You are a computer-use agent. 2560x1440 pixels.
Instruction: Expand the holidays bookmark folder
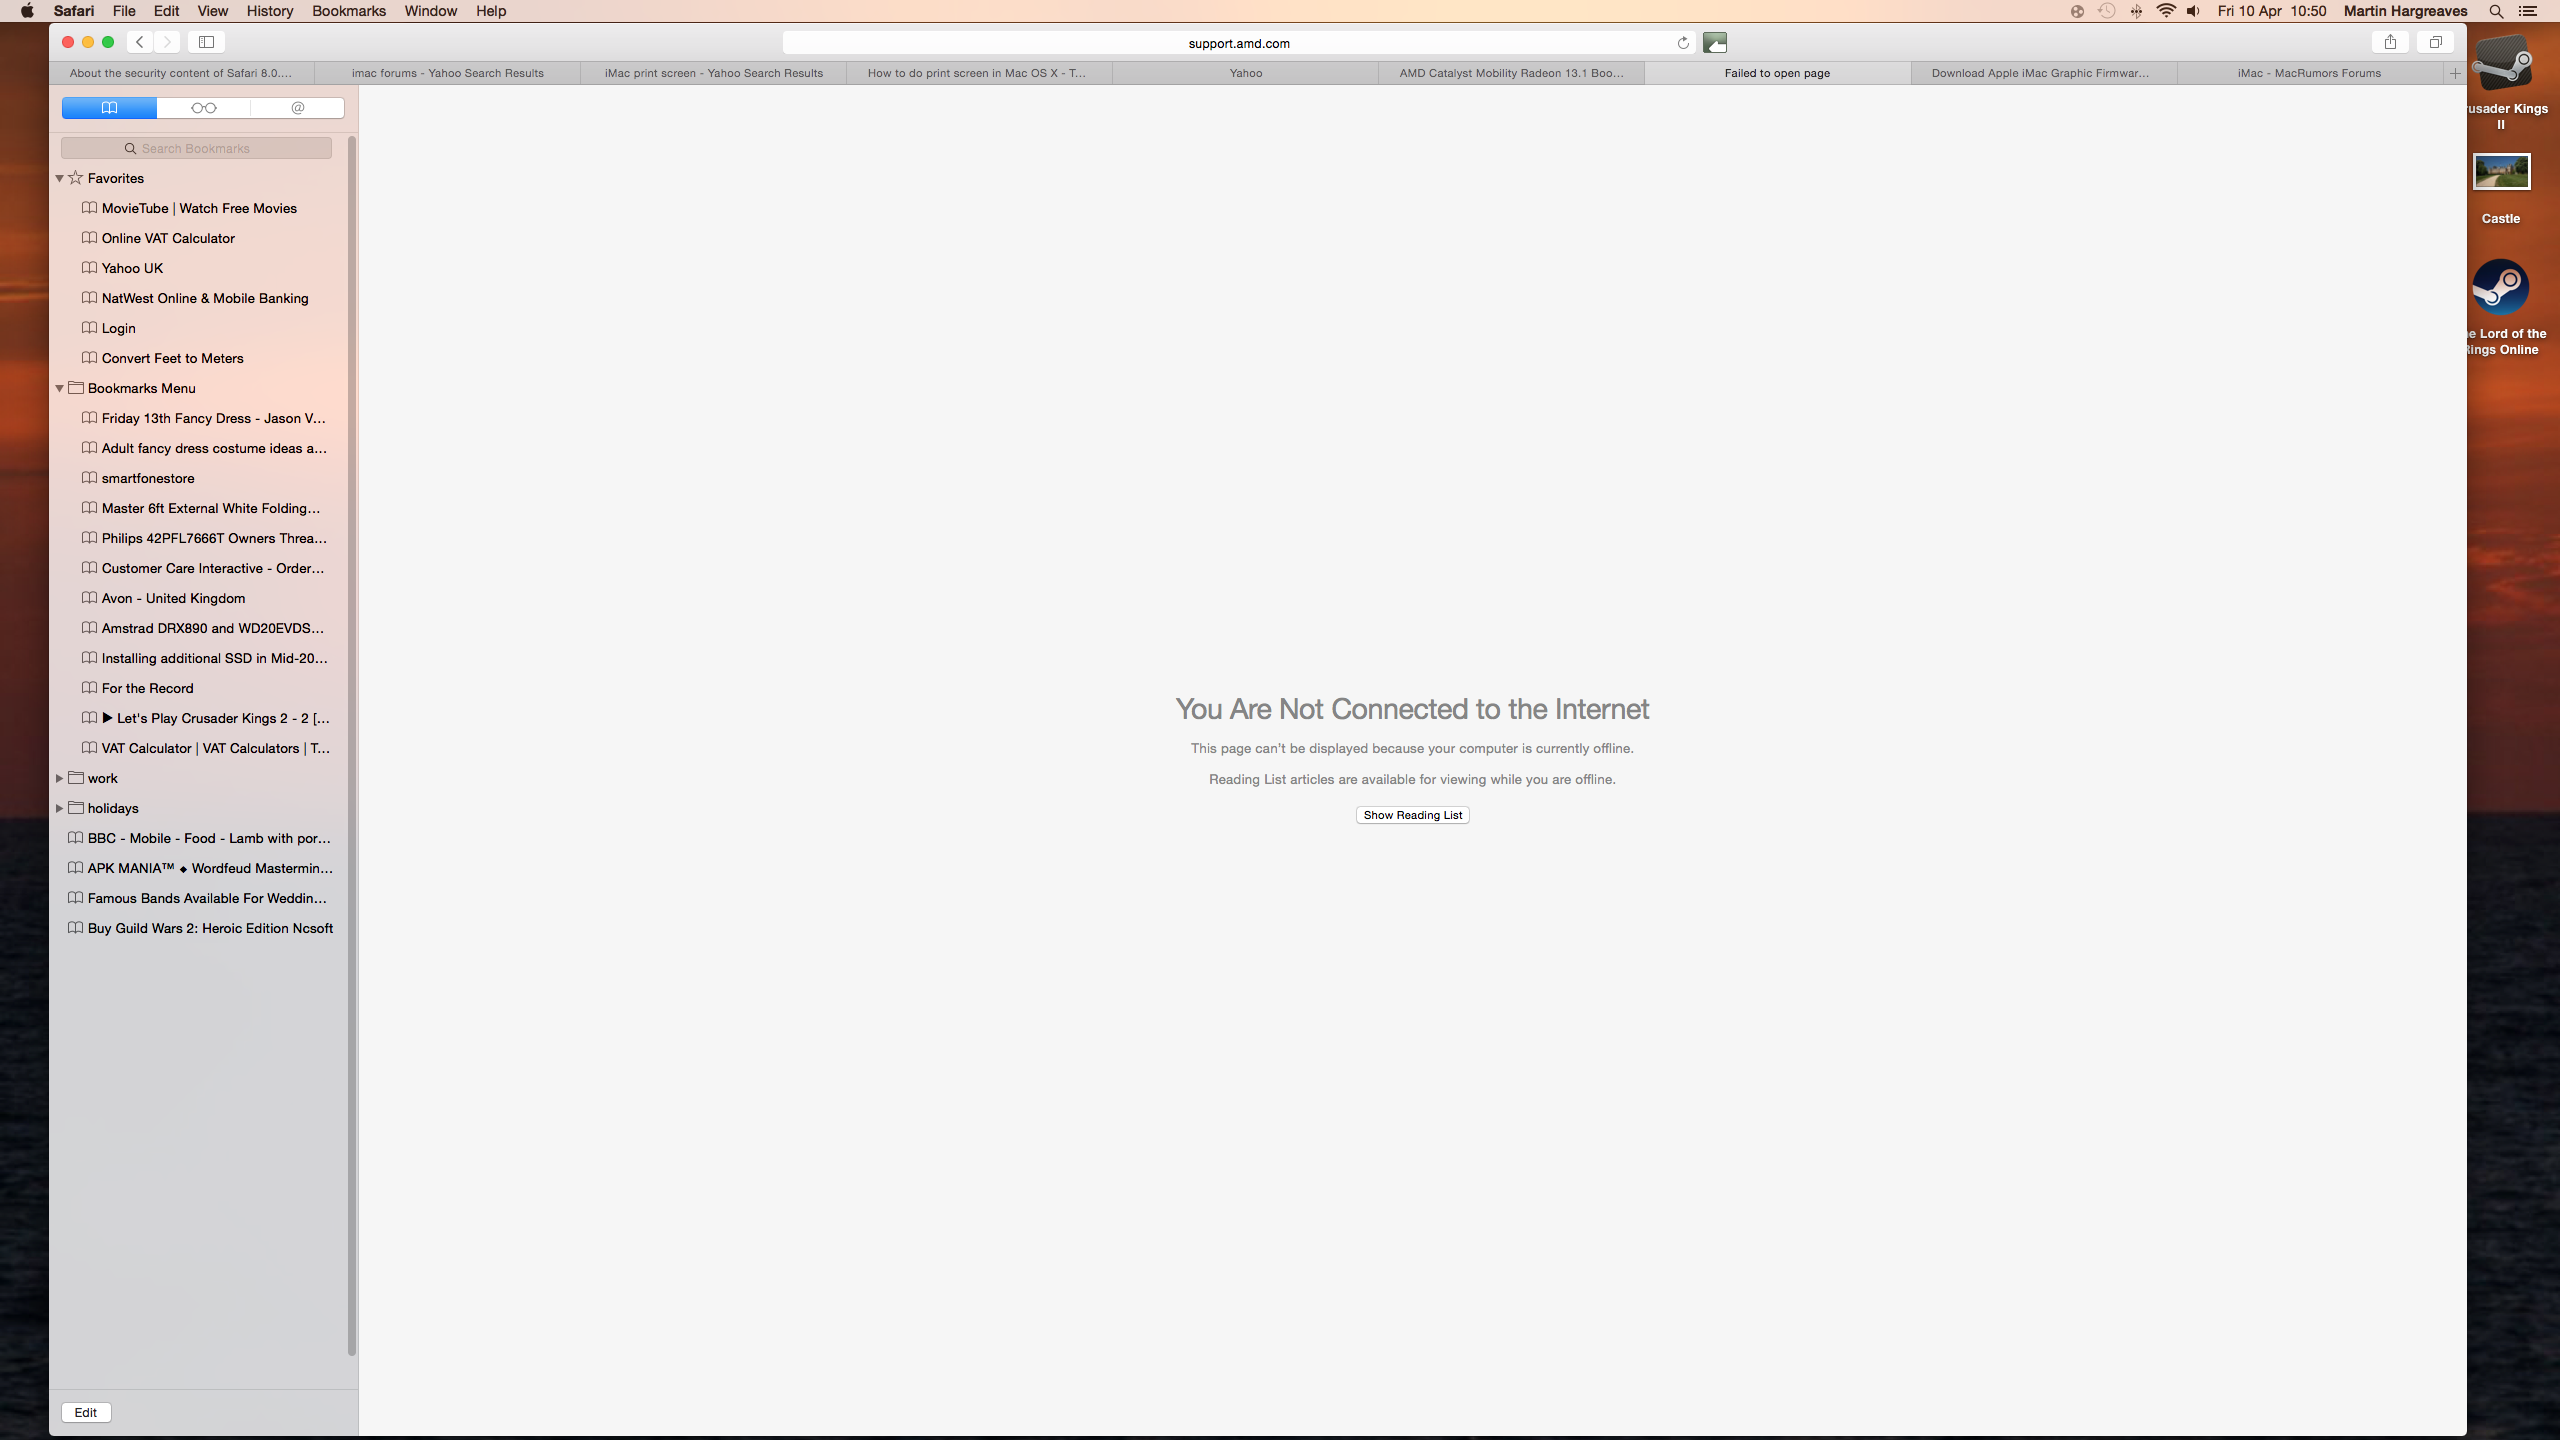(60, 808)
